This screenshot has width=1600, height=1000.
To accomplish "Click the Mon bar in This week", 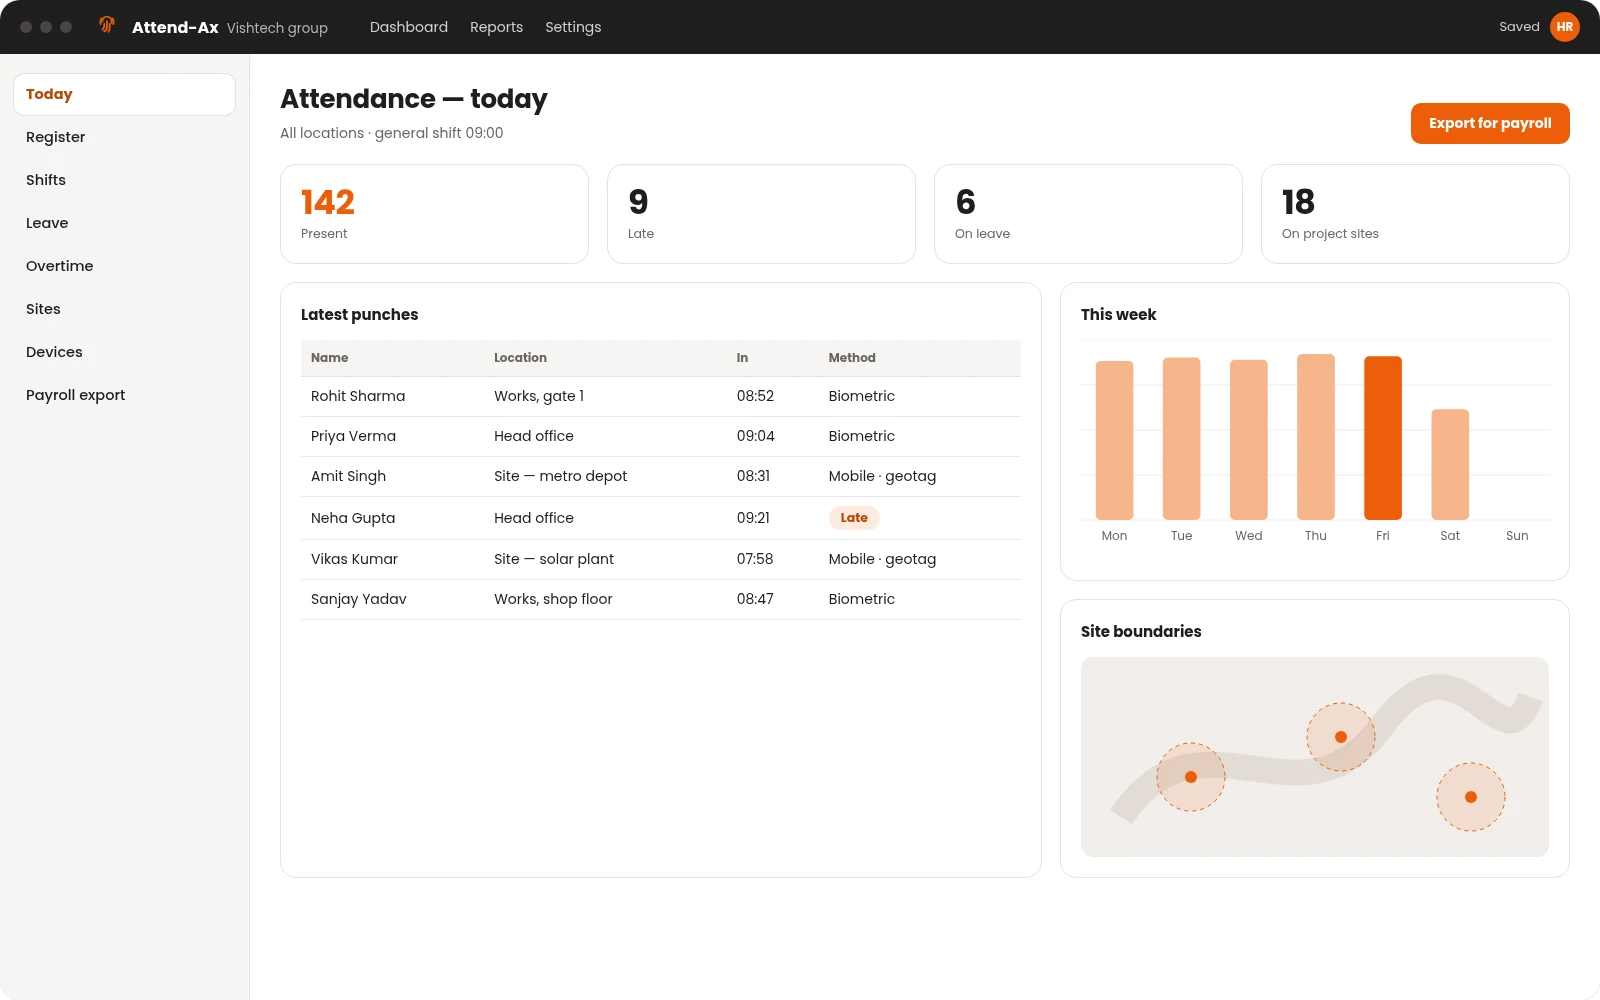I will tap(1114, 440).
